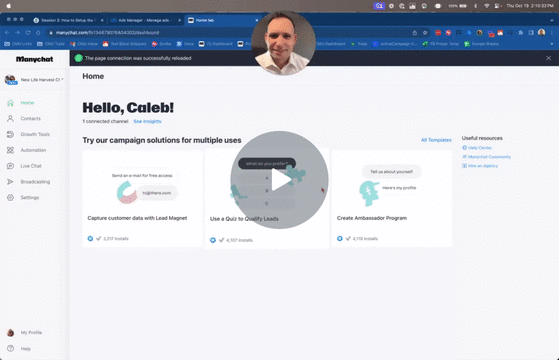
Task: Click the green success status icon
Action: 78,58
